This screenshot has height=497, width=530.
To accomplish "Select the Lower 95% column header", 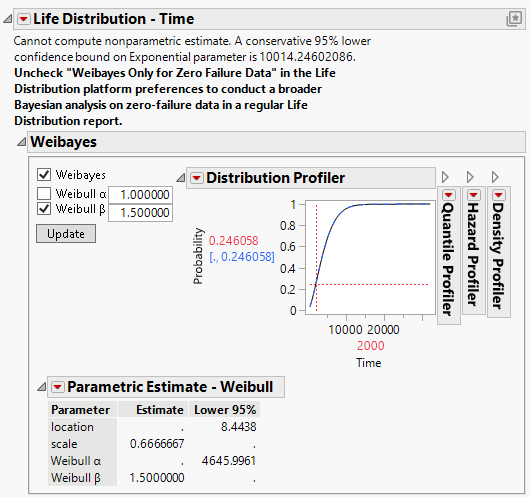I will click(225, 410).
